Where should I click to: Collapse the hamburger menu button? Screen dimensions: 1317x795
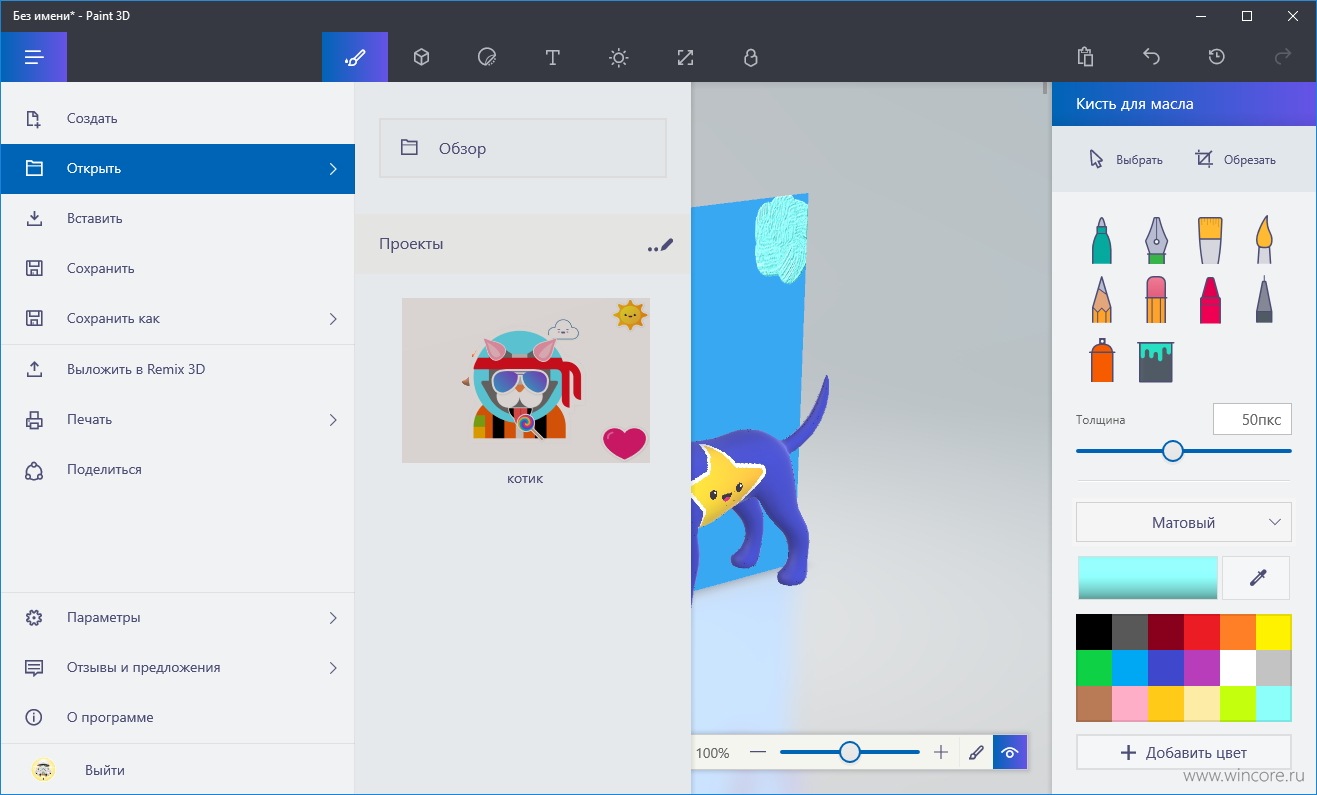tap(34, 57)
